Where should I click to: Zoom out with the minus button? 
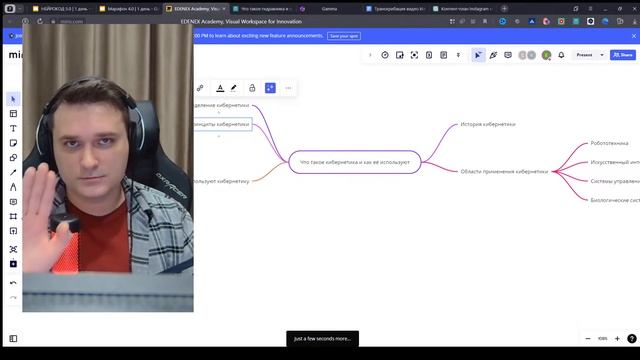(588, 338)
